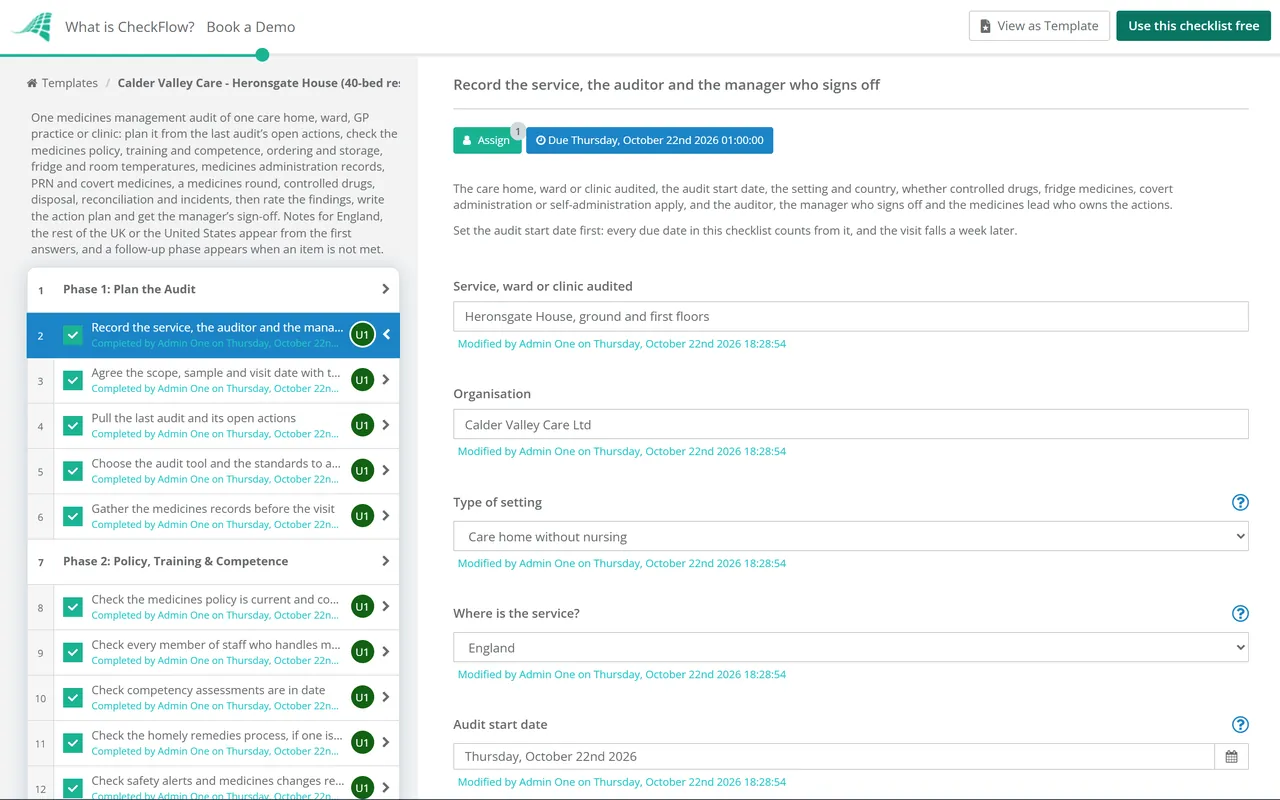Uncheck 'Choose the audit tool' task checkbox
This screenshot has height=800, width=1280.
click(73, 471)
